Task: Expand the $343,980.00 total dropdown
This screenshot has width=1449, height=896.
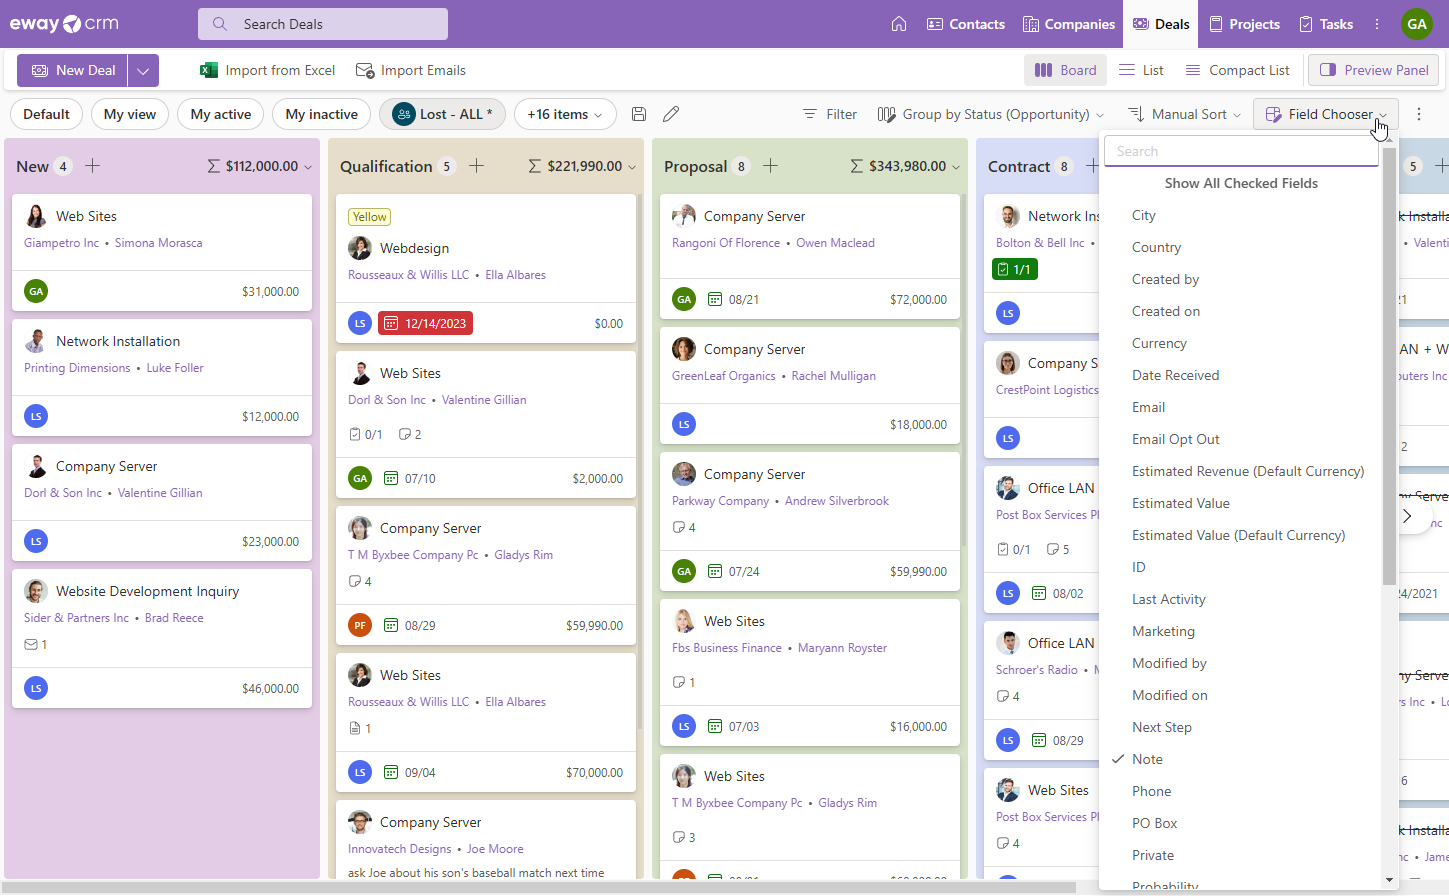Action: [955, 167]
